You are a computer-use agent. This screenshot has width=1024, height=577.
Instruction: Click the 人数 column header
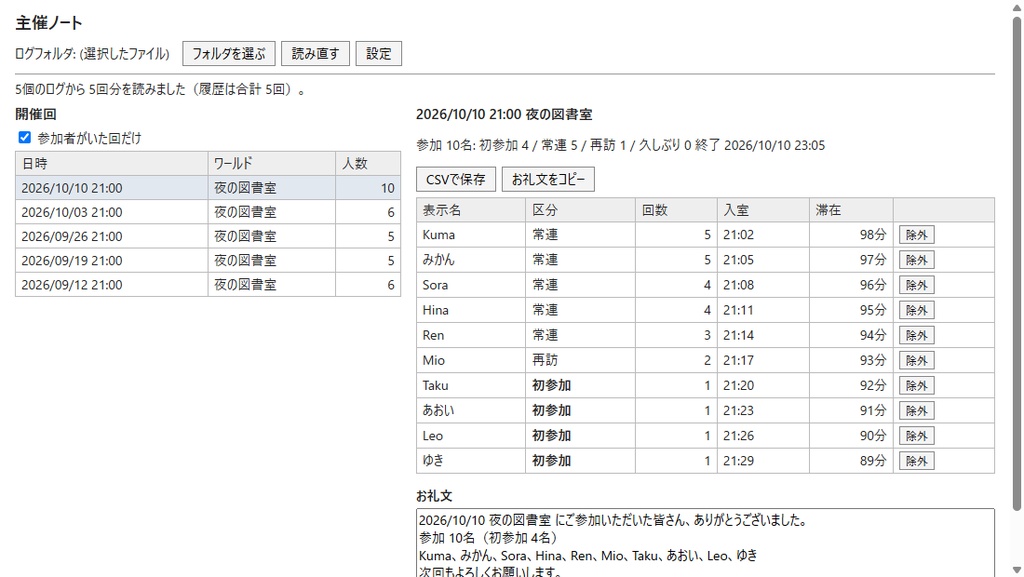[368, 163]
